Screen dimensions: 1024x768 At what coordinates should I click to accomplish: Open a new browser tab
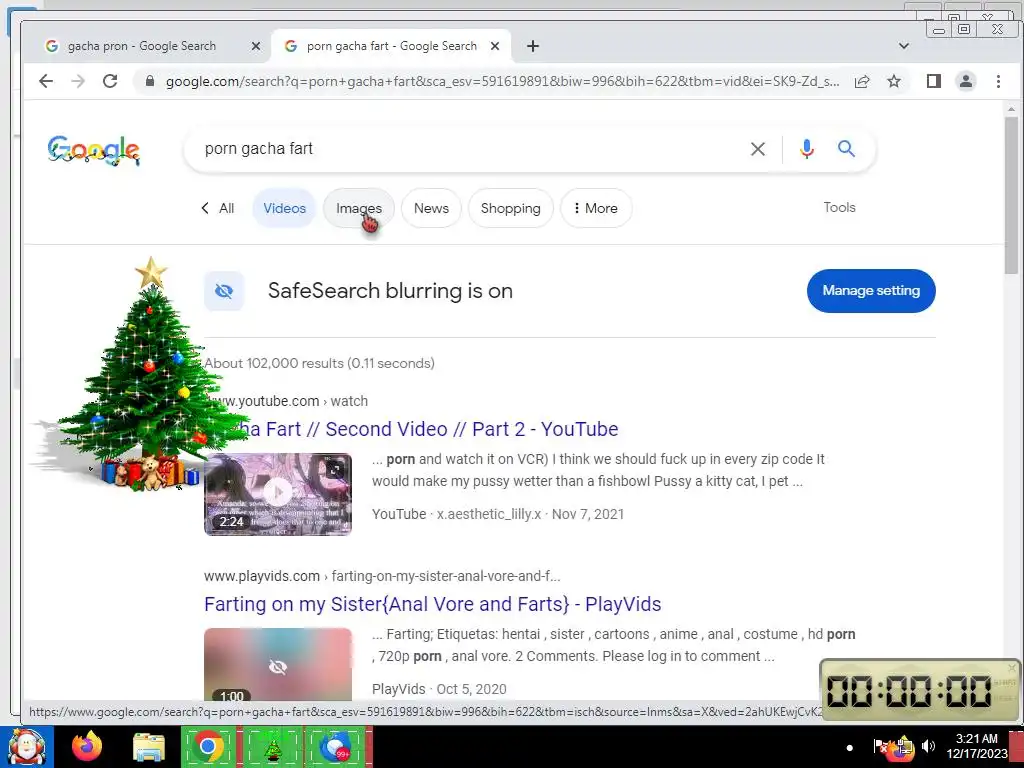pyautogui.click(x=533, y=46)
